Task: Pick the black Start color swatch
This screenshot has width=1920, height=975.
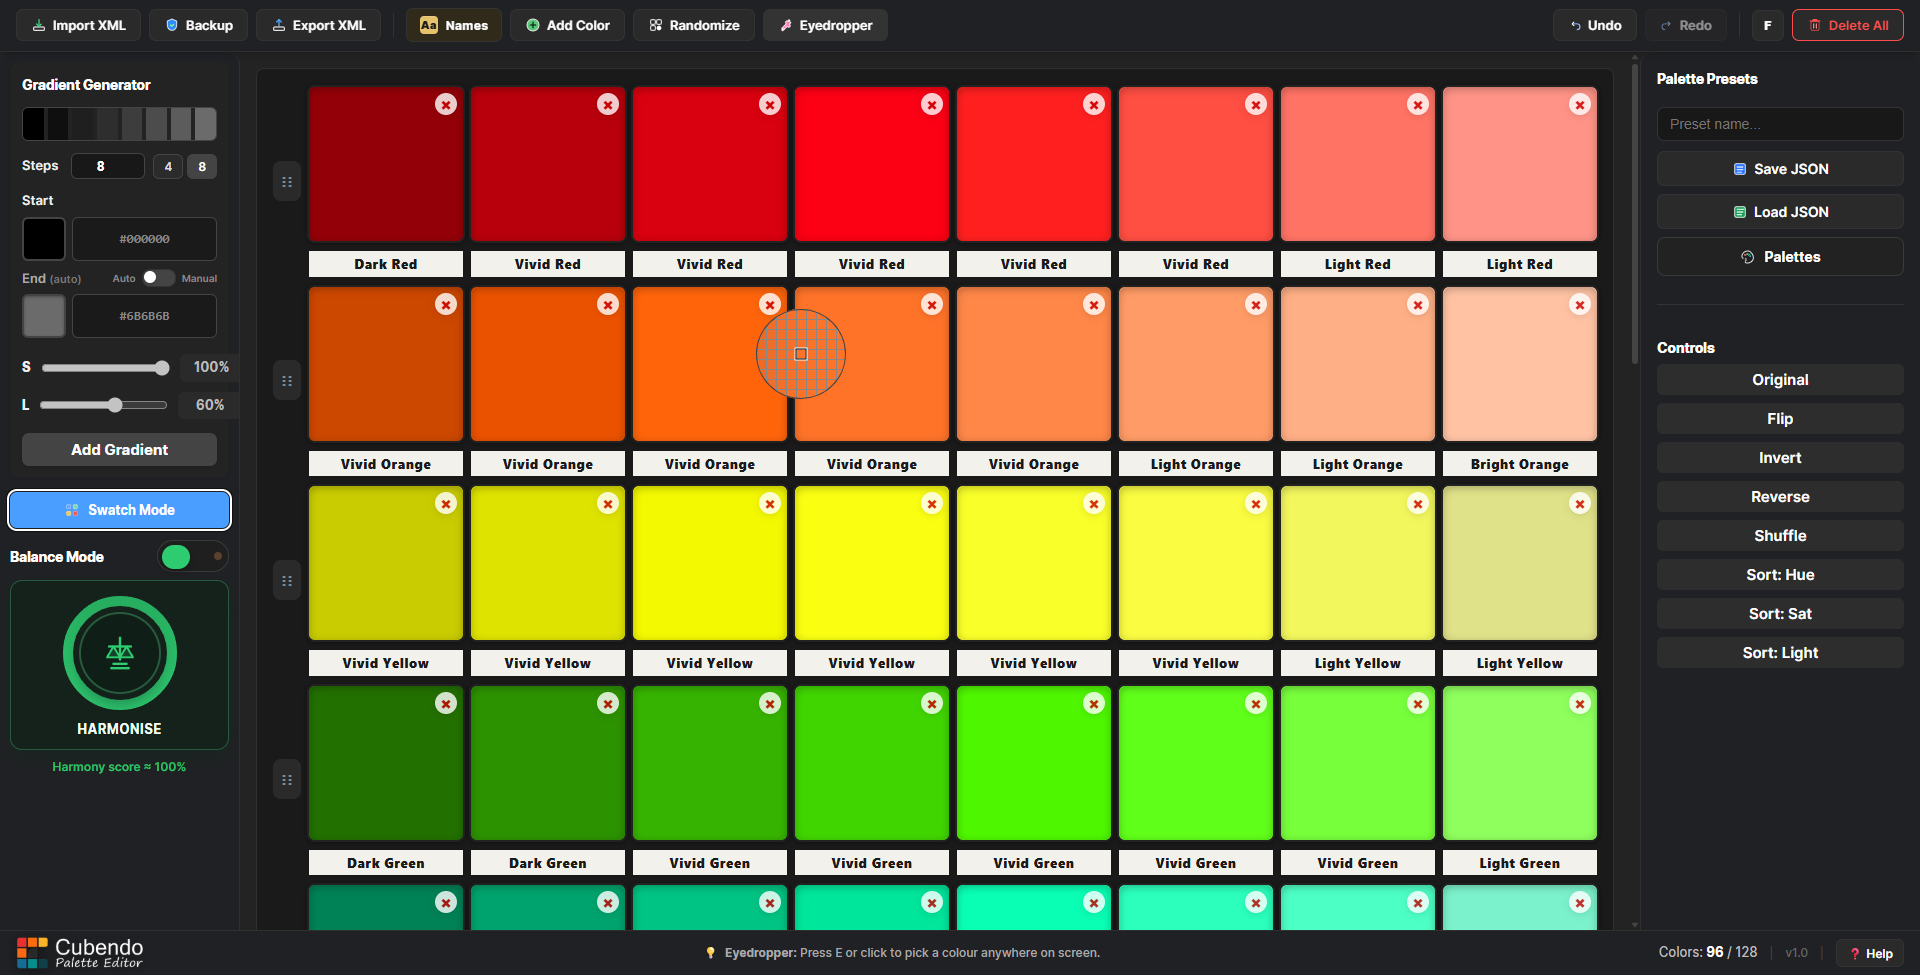Action: (x=44, y=239)
